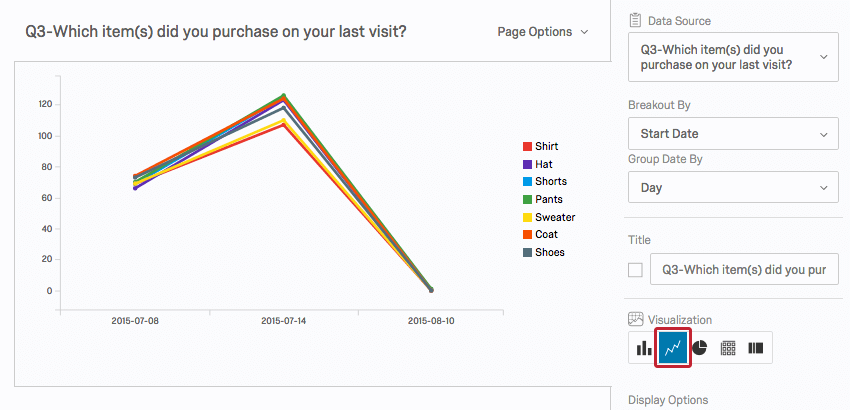
Task: Click the Sweater legend entry
Action: (x=554, y=217)
